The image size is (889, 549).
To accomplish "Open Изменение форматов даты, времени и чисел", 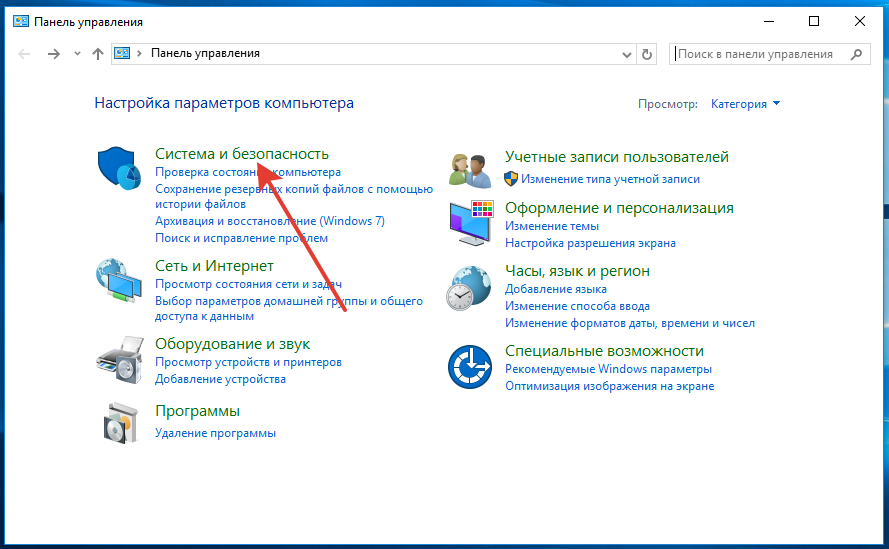I will click(x=630, y=323).
